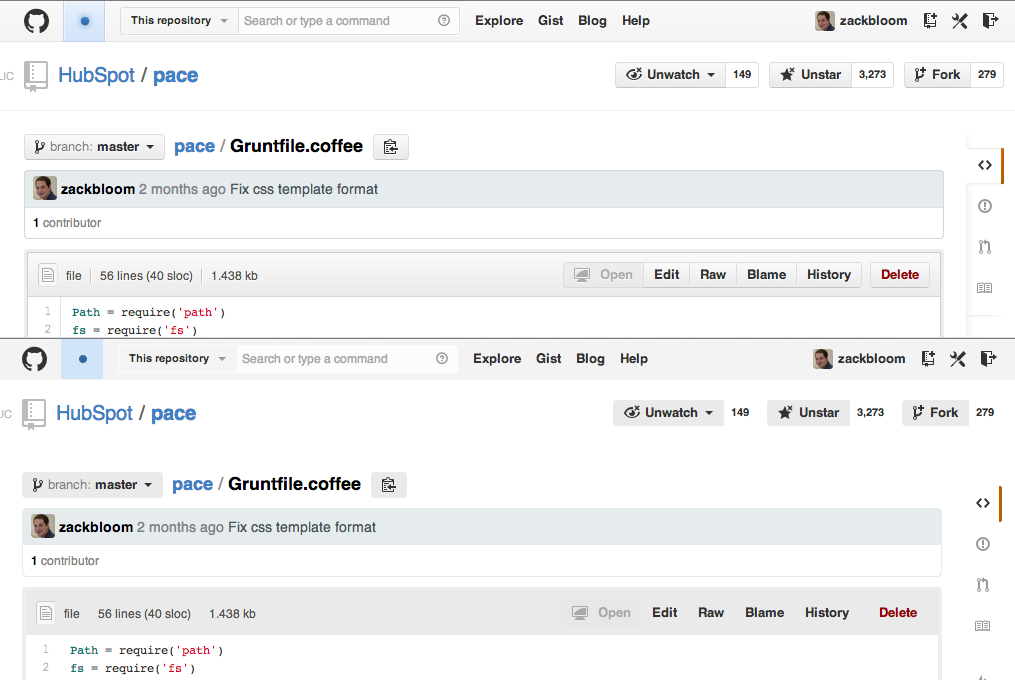
Task: Toggle Unstar button in lower screenshot
Action: 809,413
